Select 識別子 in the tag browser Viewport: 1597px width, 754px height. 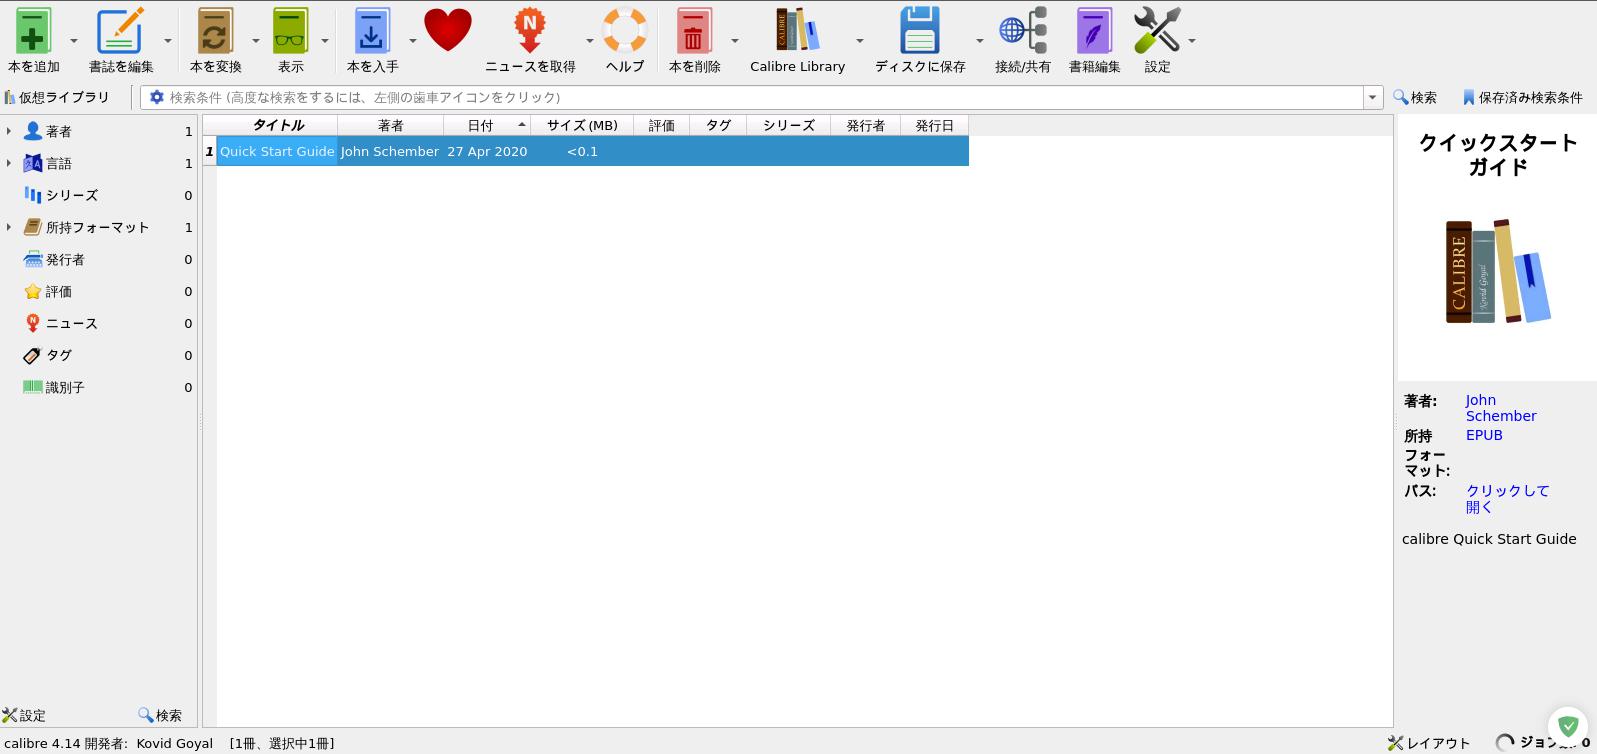[65, 387]
